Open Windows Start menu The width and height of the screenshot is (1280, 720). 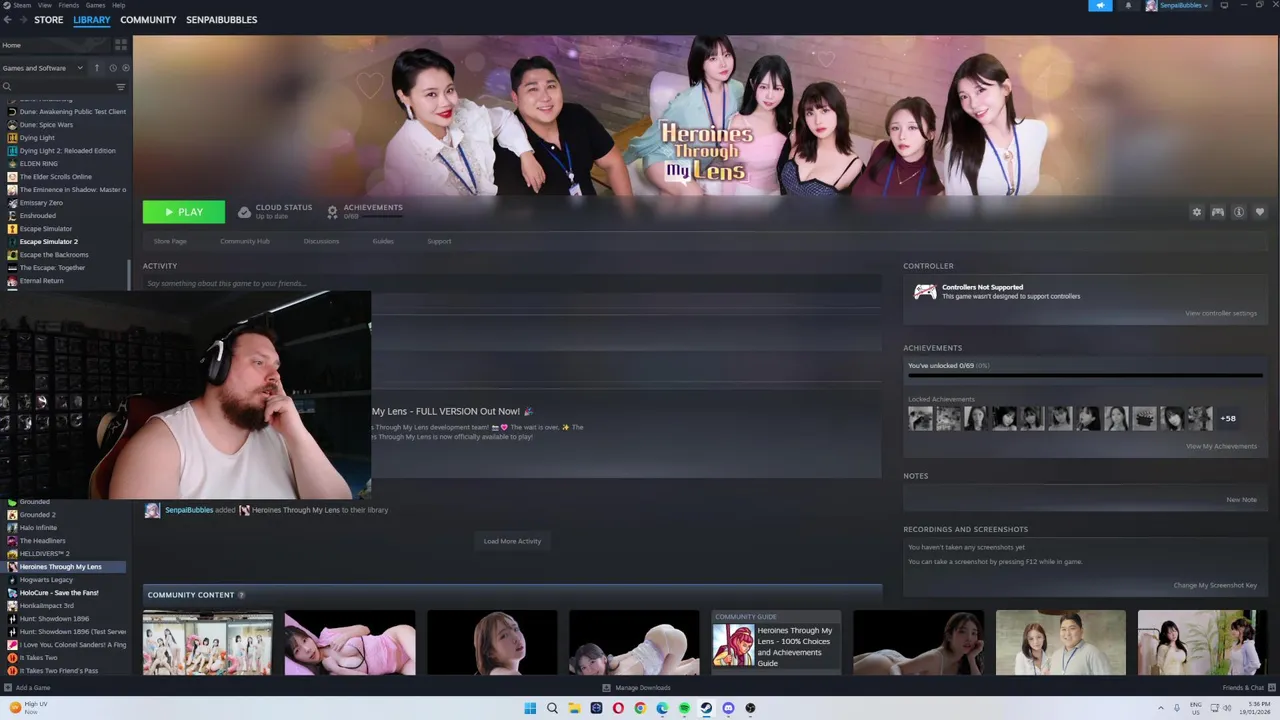(x=530, y=708)
